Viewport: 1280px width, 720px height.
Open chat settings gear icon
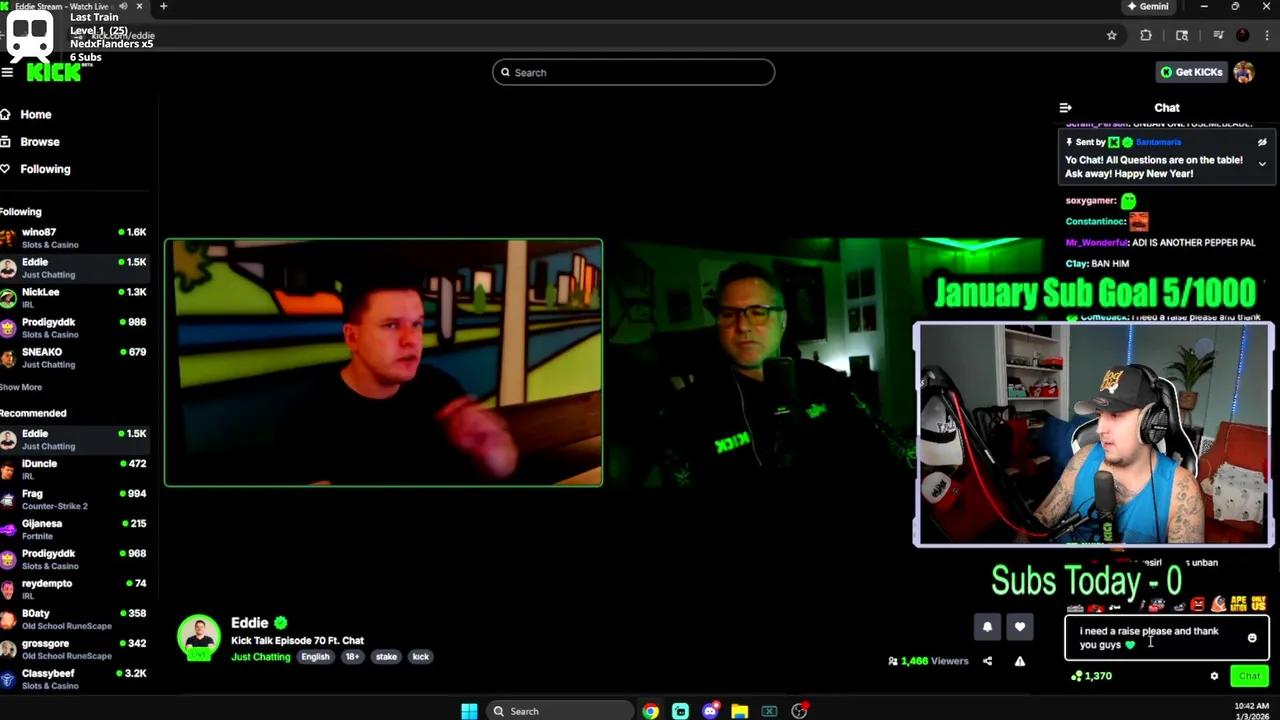pos(1214,676)
